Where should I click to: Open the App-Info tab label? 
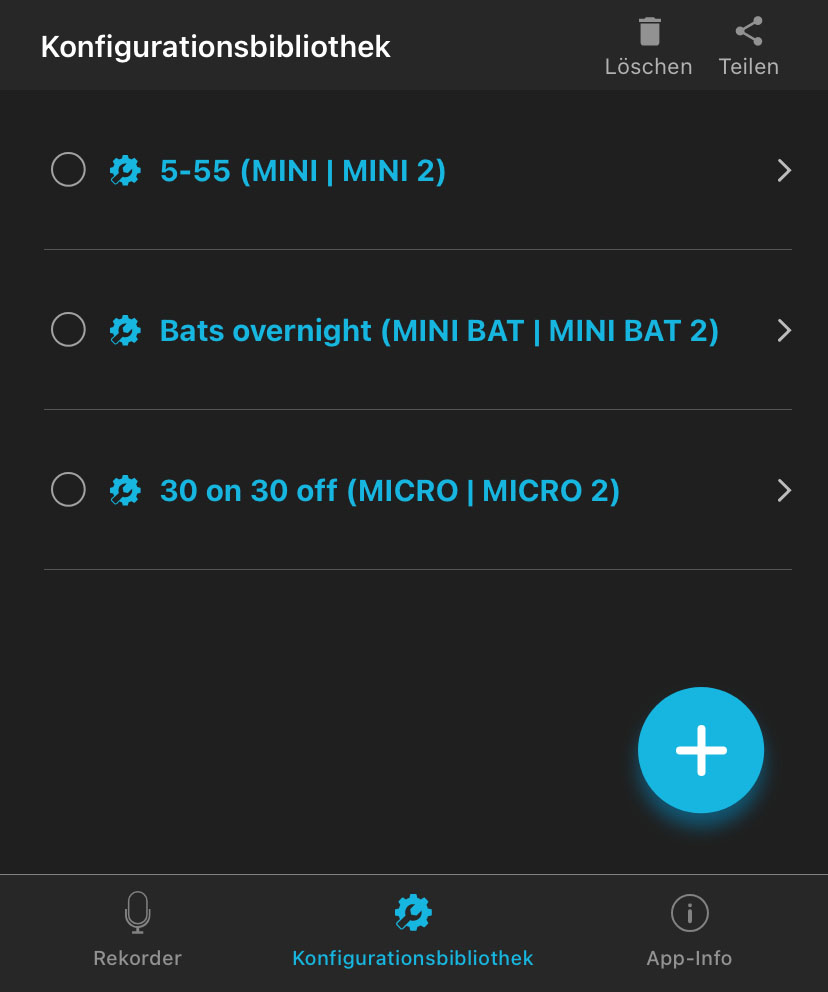689,958
